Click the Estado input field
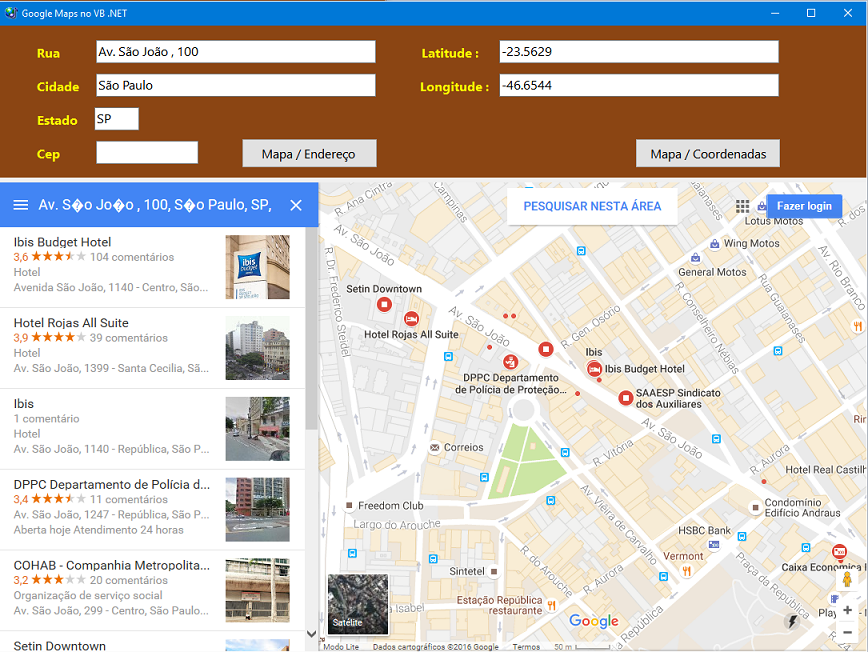Screen dimensions: 868x652 tap(117, 119)
